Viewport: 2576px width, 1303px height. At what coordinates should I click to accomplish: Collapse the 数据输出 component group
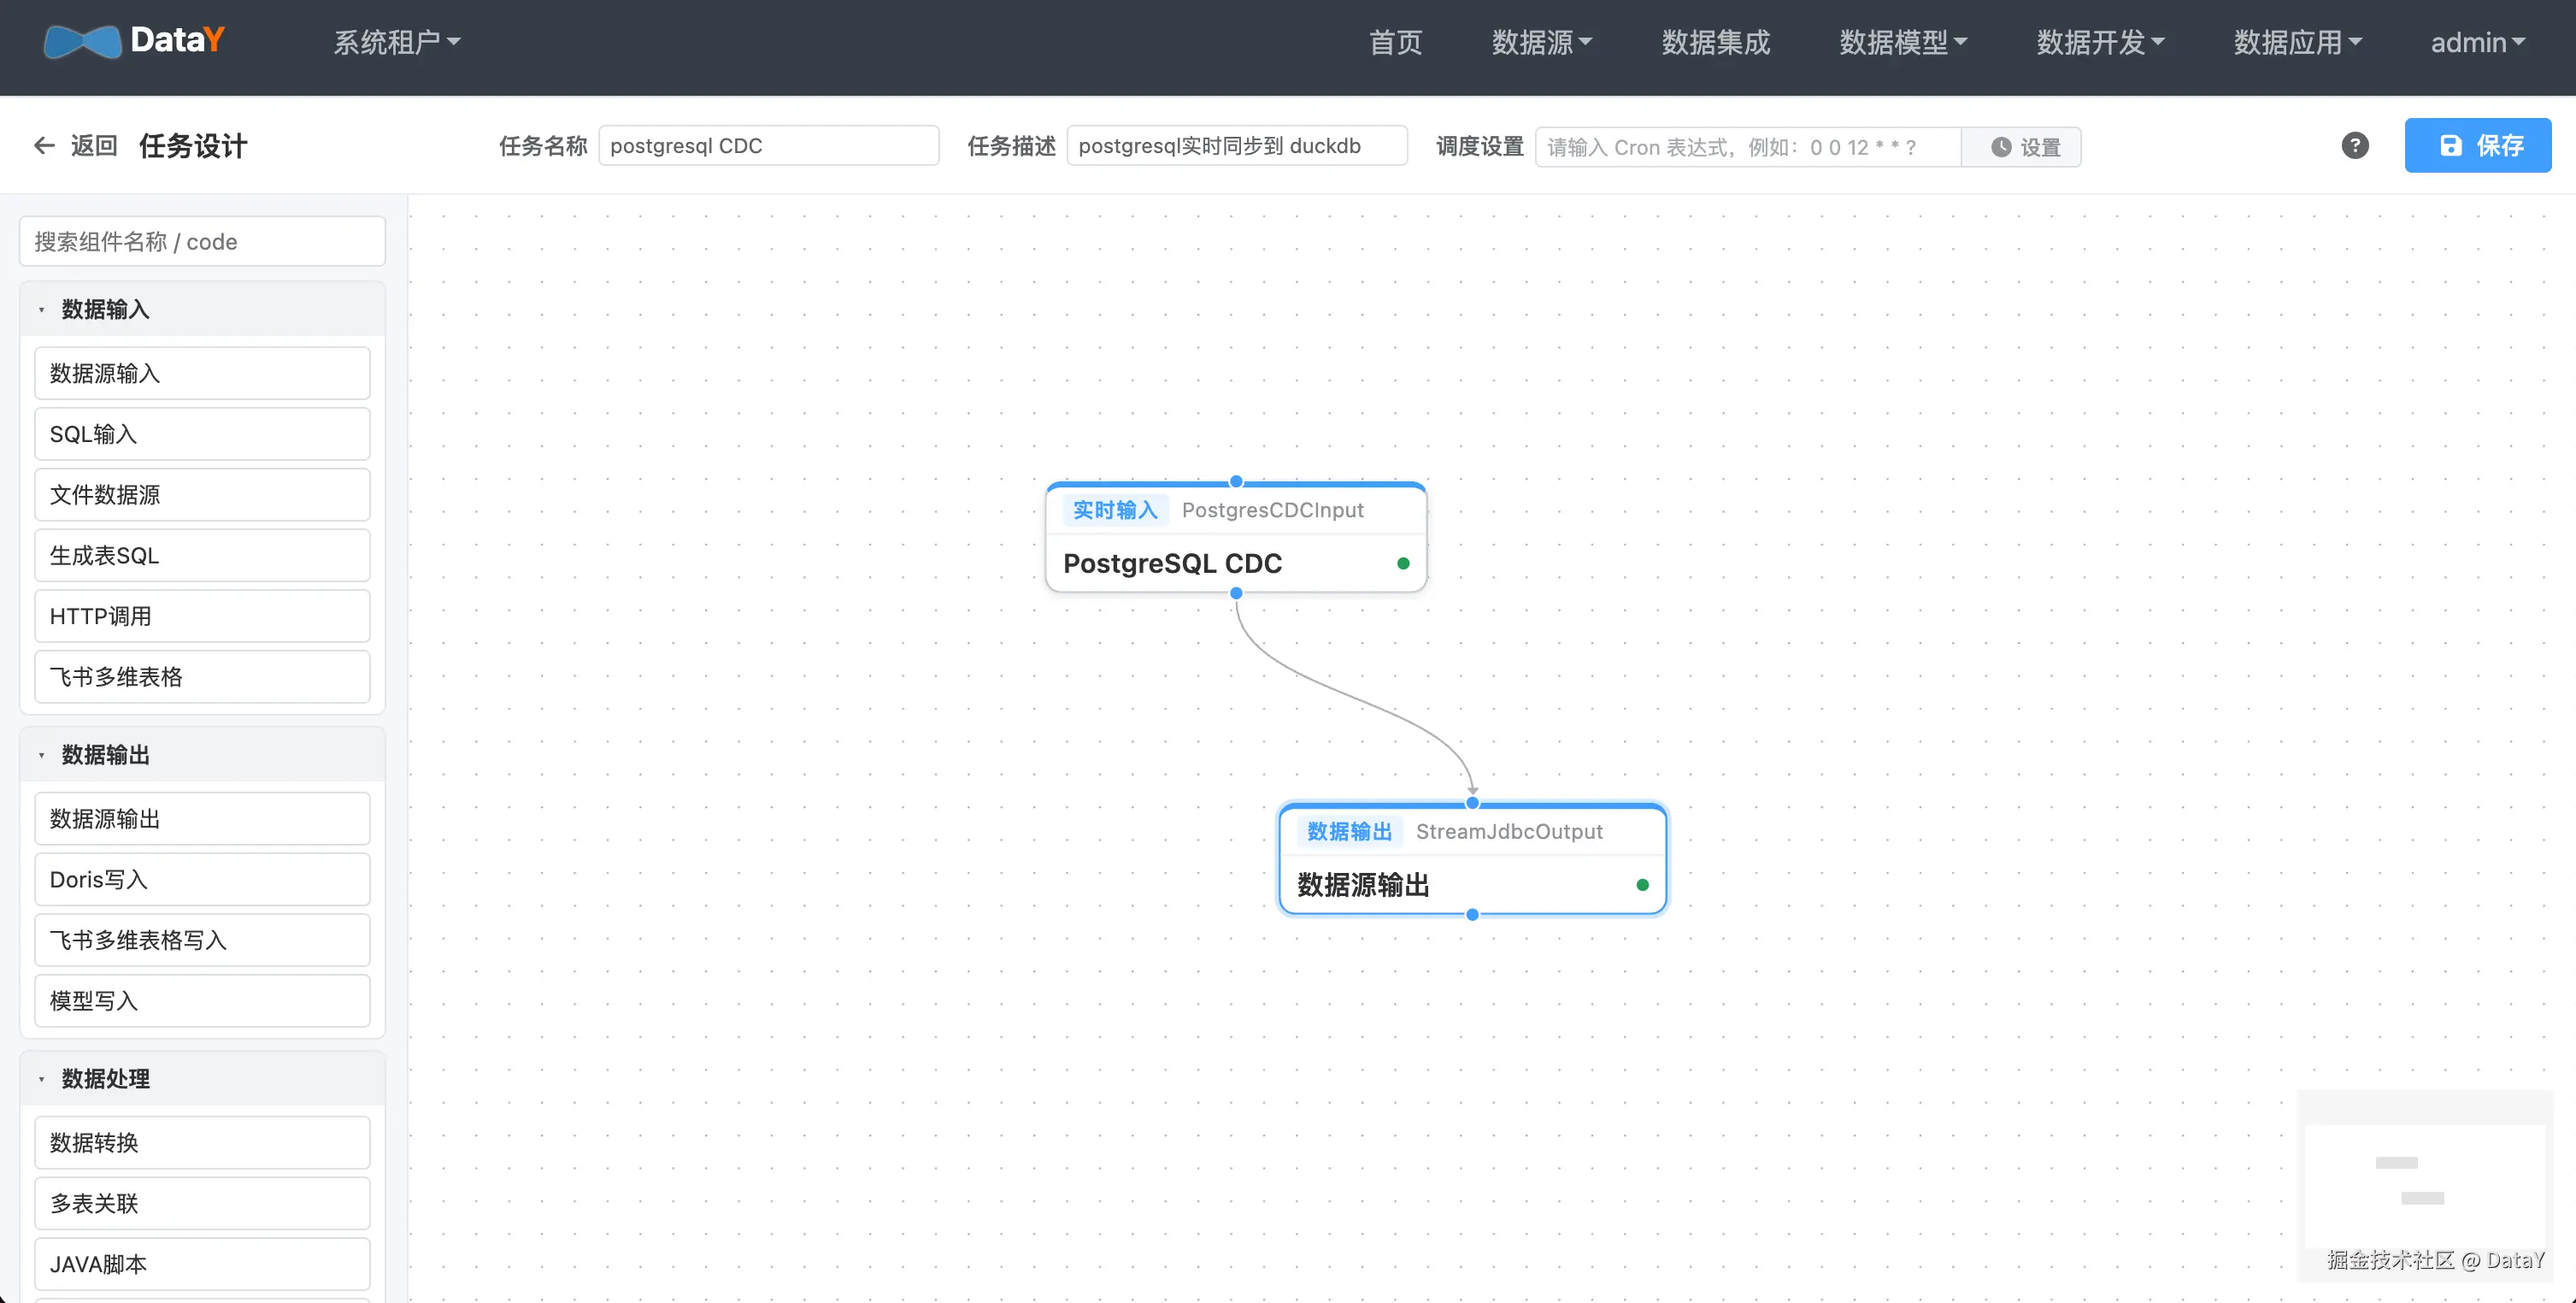(x=203, y=755)
